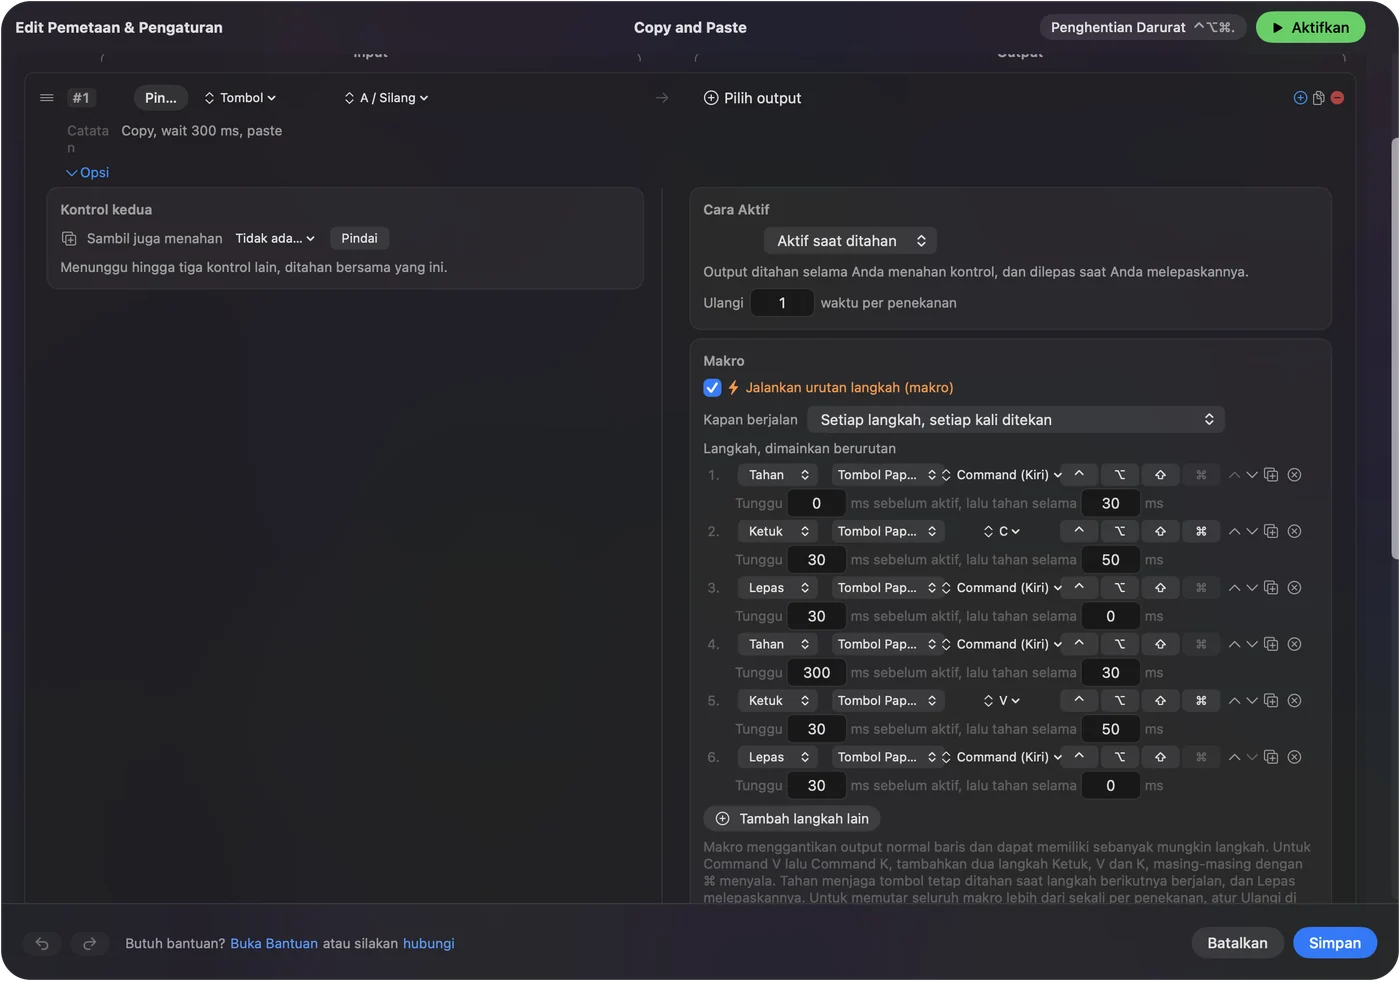Delete macro step 1 with its circled X

tap(1294, 475)
